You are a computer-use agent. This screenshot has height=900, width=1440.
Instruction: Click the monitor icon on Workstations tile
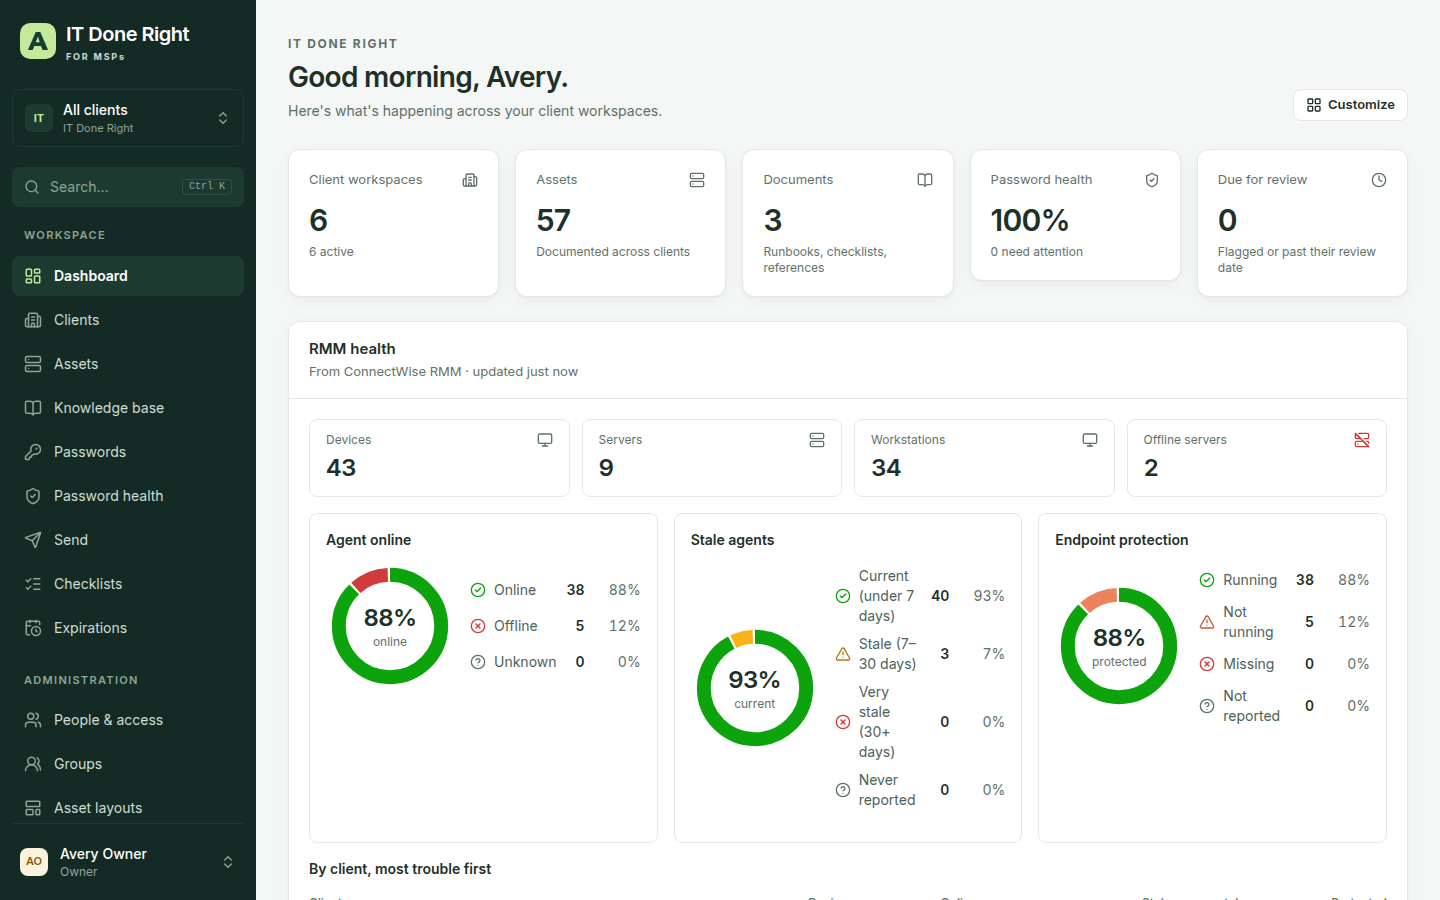tap(1090, 440)
